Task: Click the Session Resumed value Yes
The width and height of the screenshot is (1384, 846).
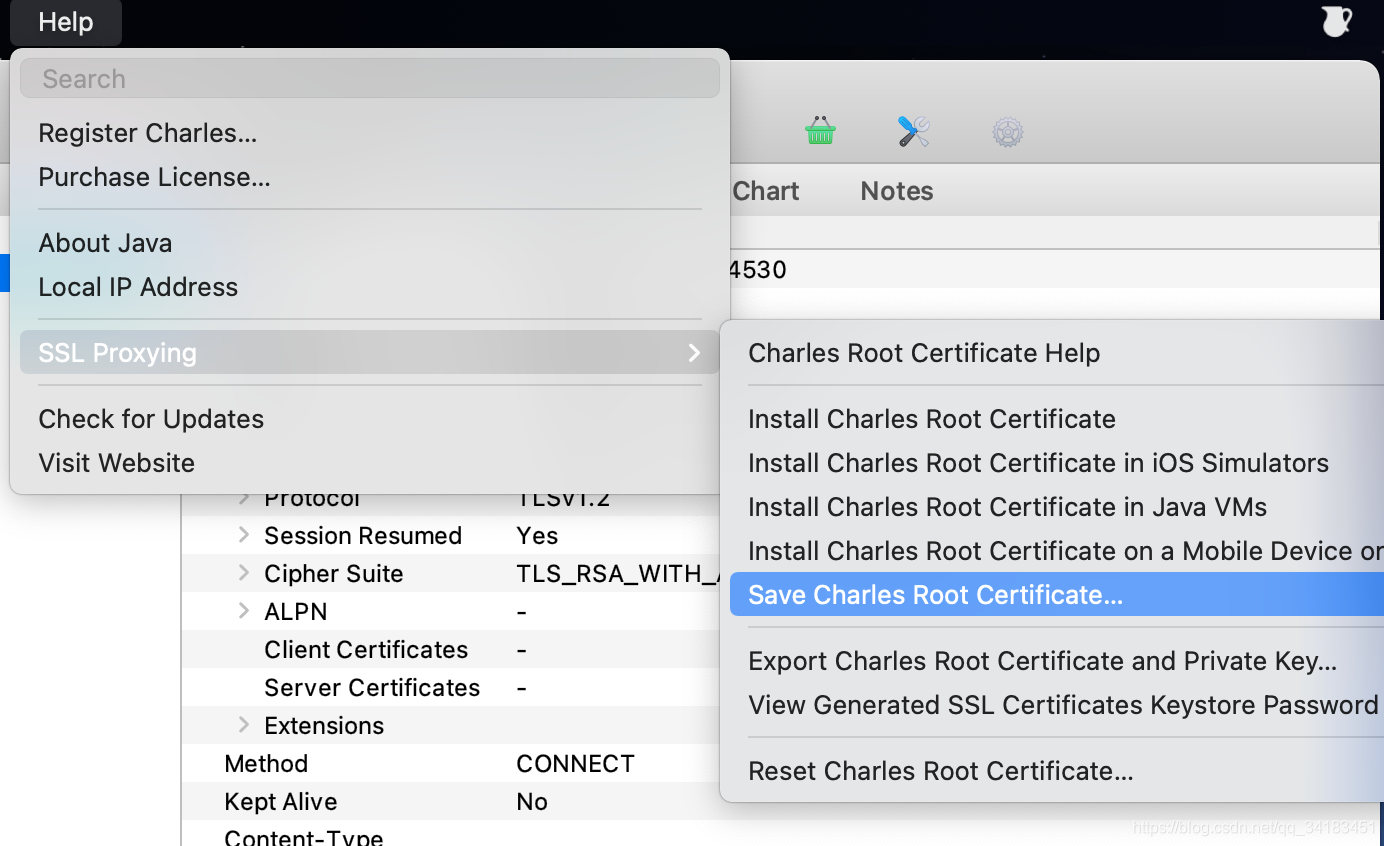Action: click(x=537, y=536)
